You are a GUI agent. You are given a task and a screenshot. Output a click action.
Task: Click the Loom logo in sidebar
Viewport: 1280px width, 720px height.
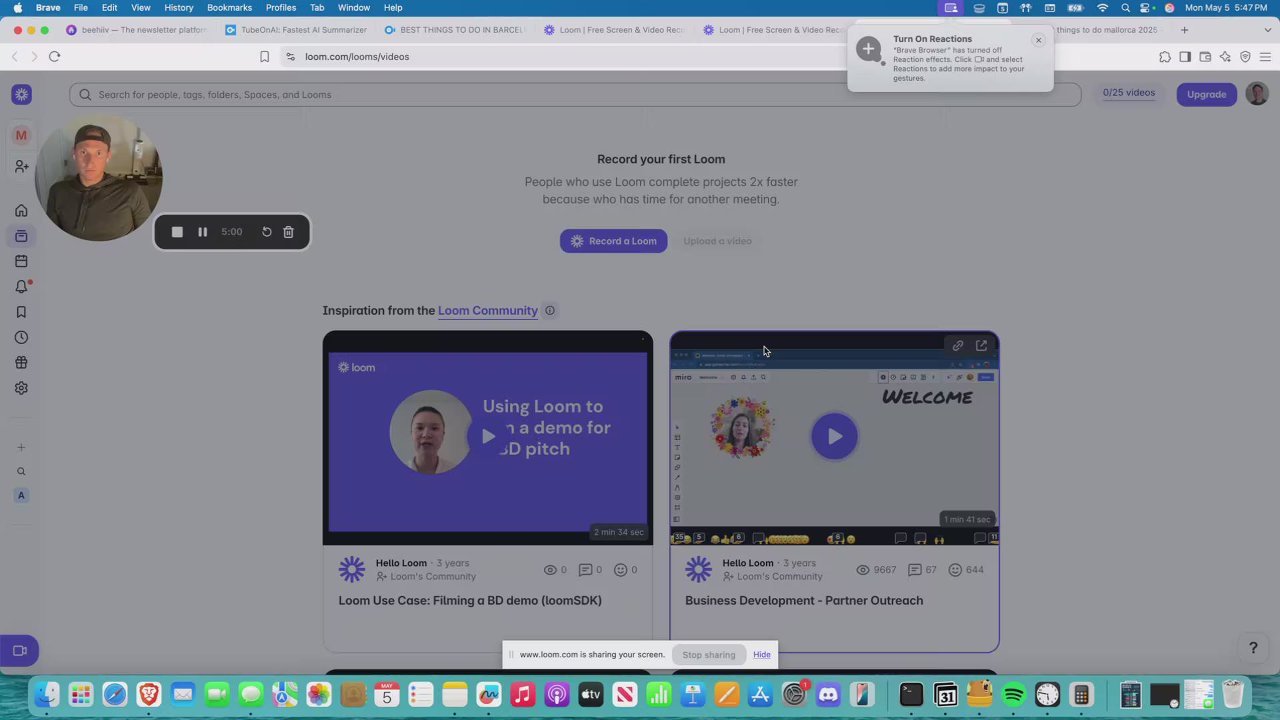pos(21,94)
